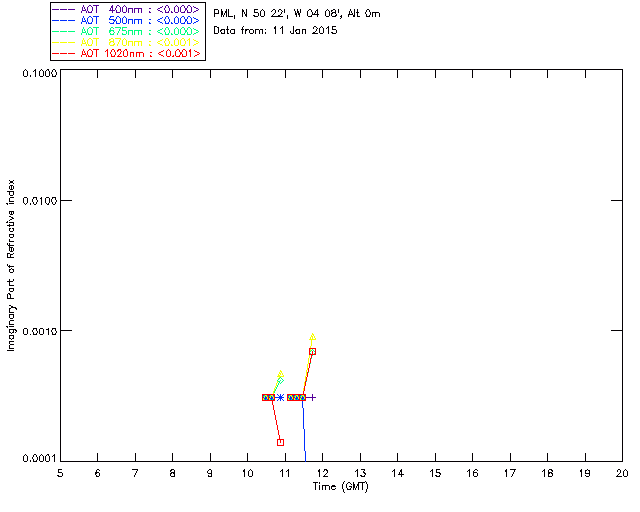
Task: Click the y-axis value 0.0010
Action: [x=40, y=331]
